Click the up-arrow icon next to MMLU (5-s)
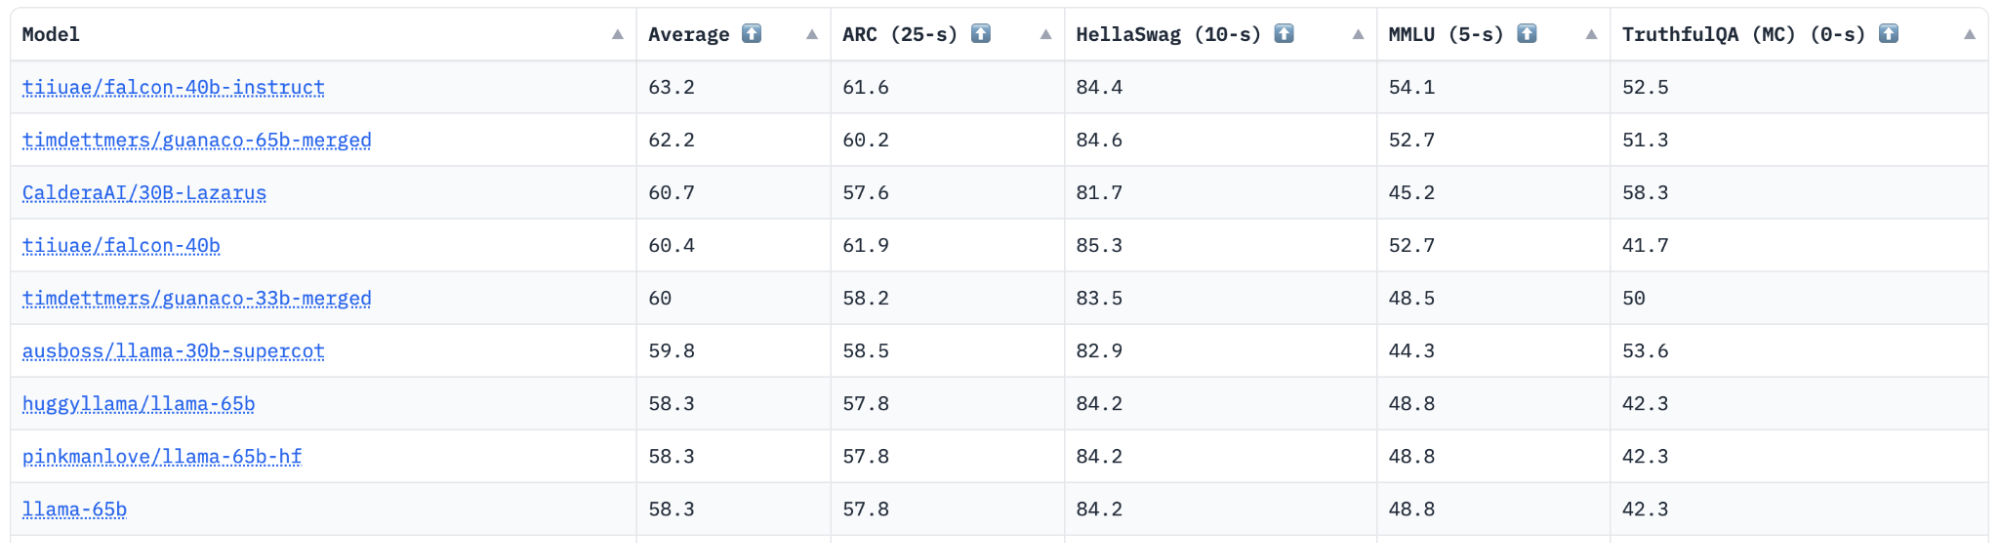Viewport: 1999px width, 543px height. click(x=1527, y=34)
